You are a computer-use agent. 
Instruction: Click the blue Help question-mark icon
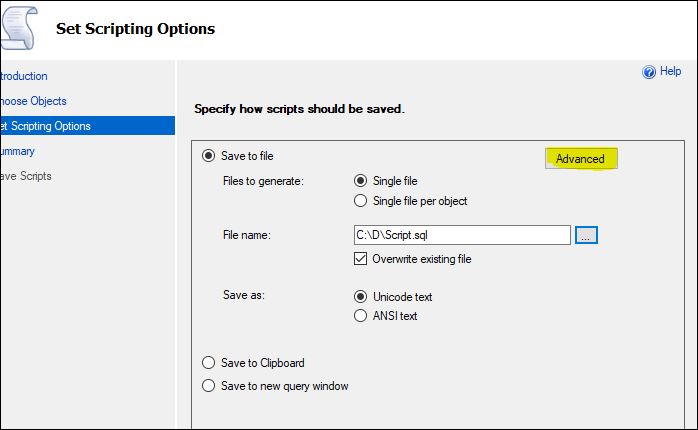648,72
